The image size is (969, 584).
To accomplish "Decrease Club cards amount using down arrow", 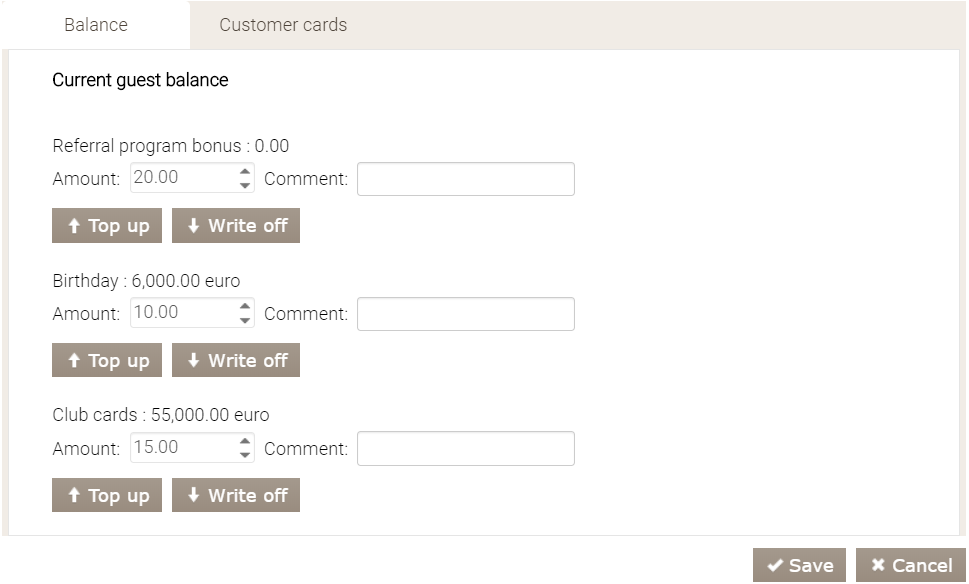I will pyautogui.click(x=245, y=455).
